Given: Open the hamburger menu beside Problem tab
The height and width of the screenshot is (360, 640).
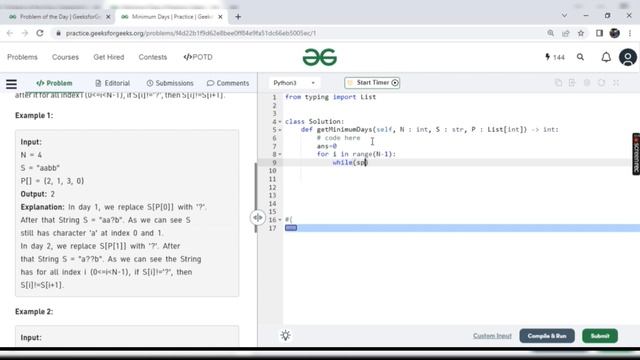Looking at the screenshot, I should 11,84.
